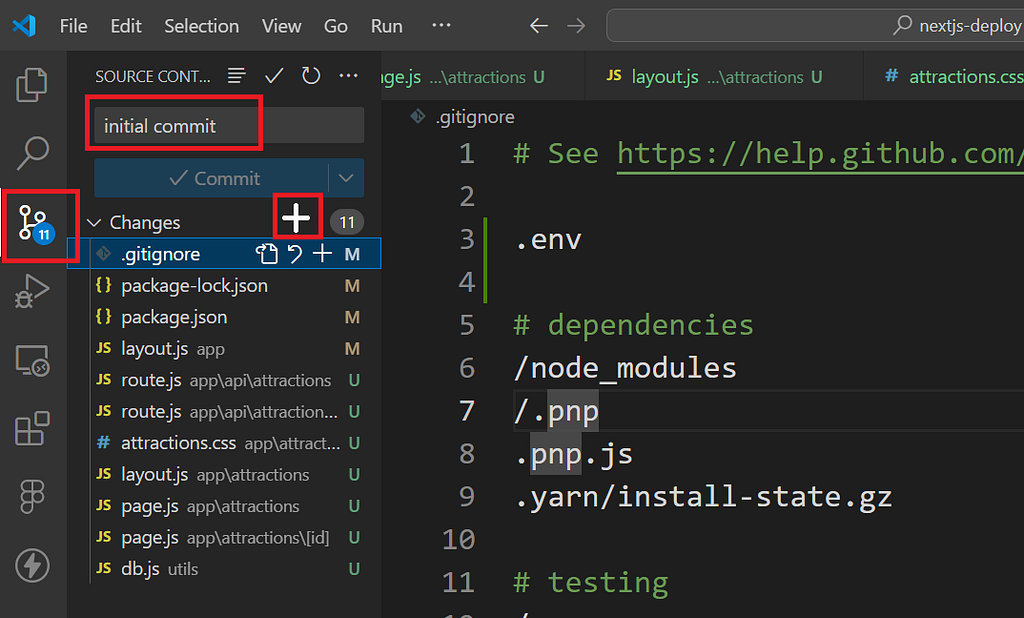The width and height of the screenshot is (1024, 618).
Task: View source control as tree icon
Action: (x=236, y=76)
